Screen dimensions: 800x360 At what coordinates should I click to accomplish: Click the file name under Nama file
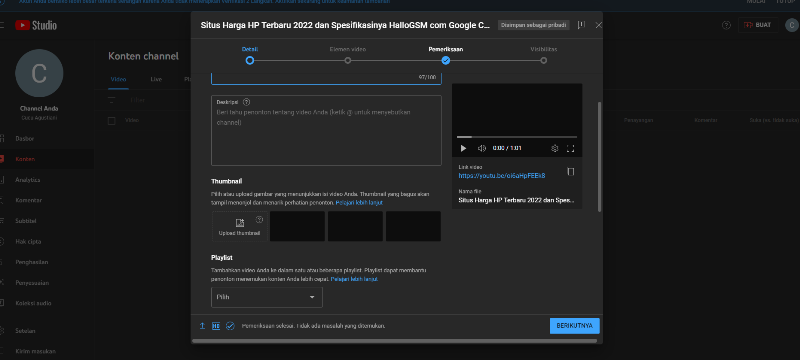pyautogui.click(x=517, y=200)
